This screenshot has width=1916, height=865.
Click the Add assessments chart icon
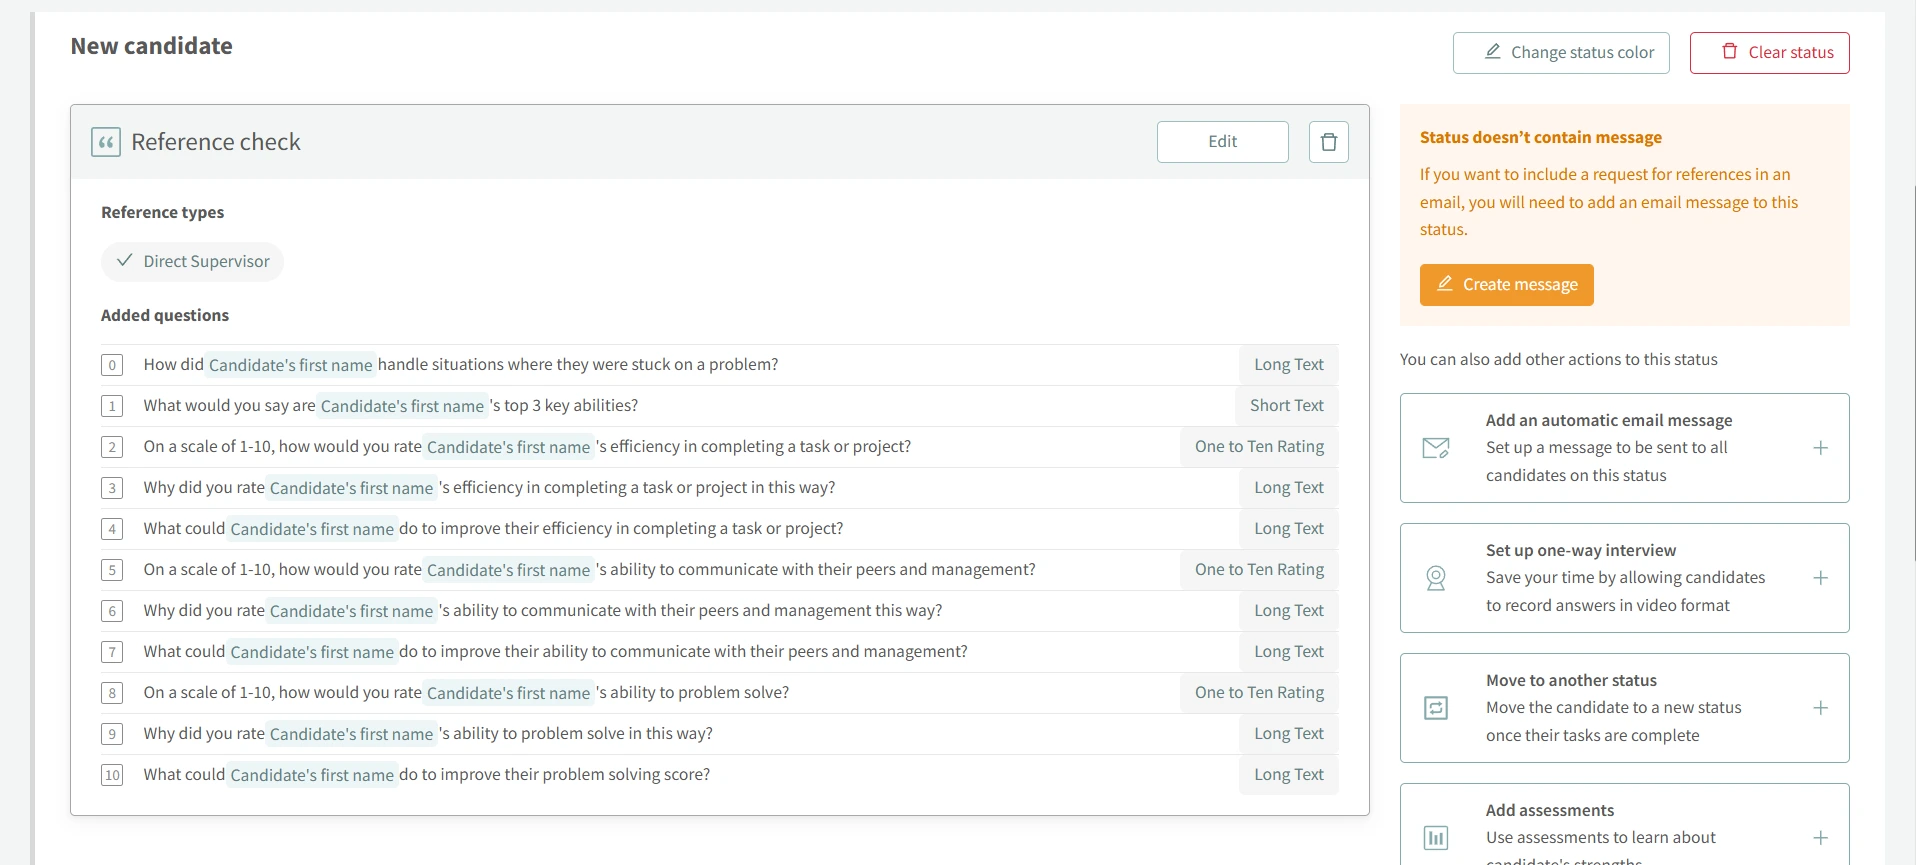[x=1435, y=837]
